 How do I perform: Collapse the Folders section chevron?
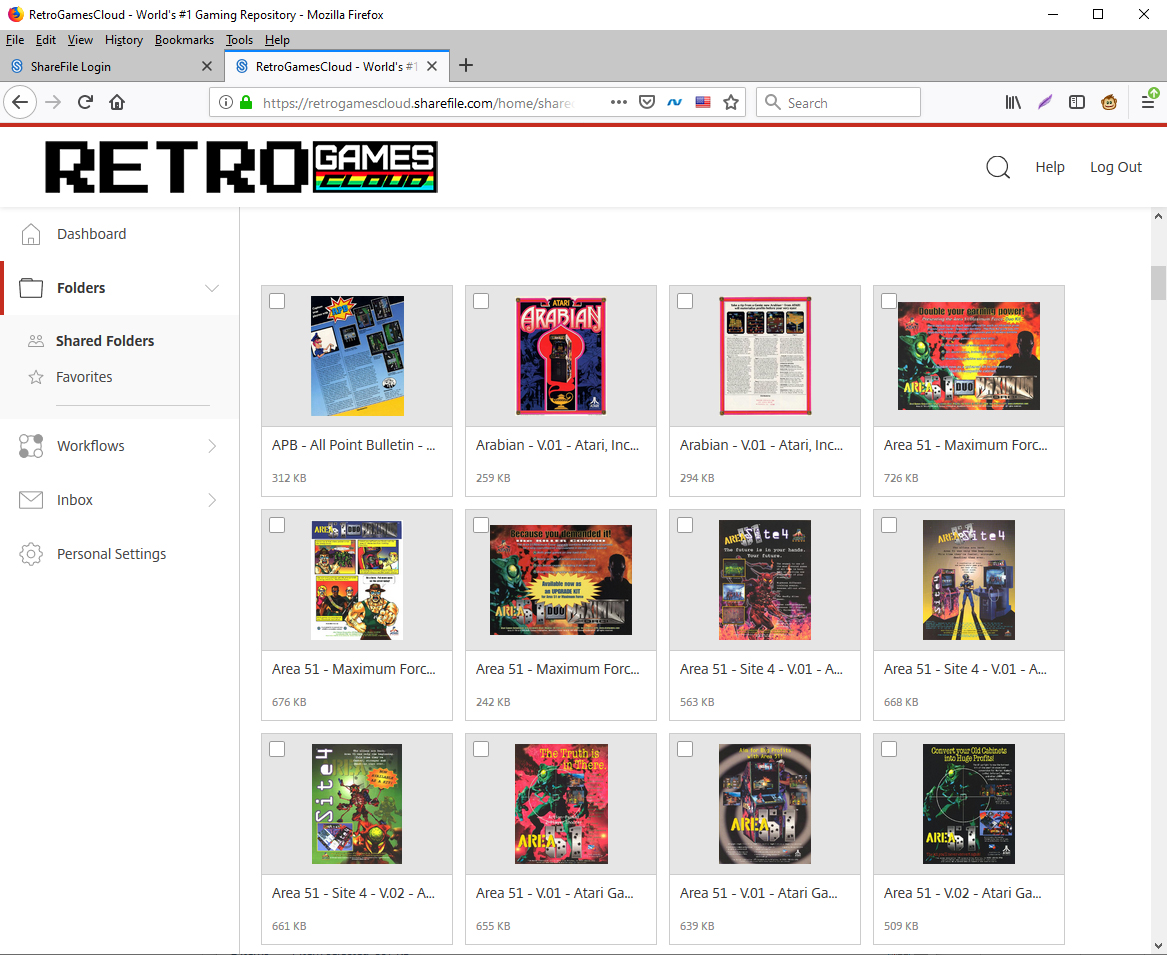point(212,288)
